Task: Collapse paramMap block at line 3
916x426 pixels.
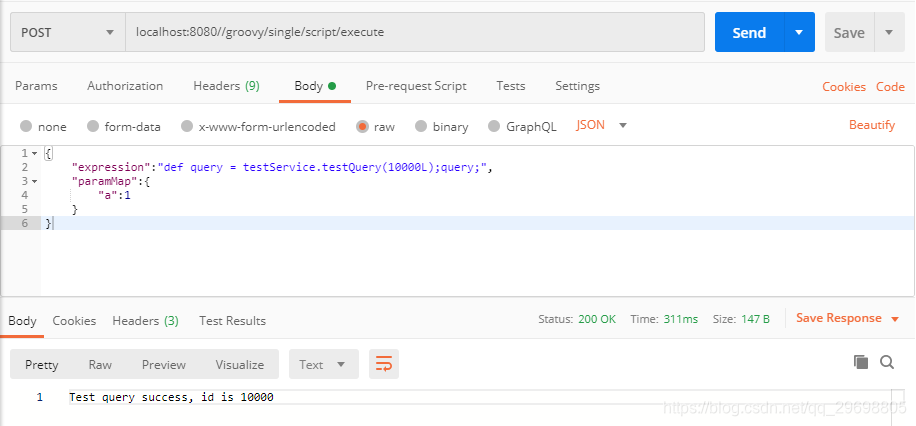Action: coord(34,181)
